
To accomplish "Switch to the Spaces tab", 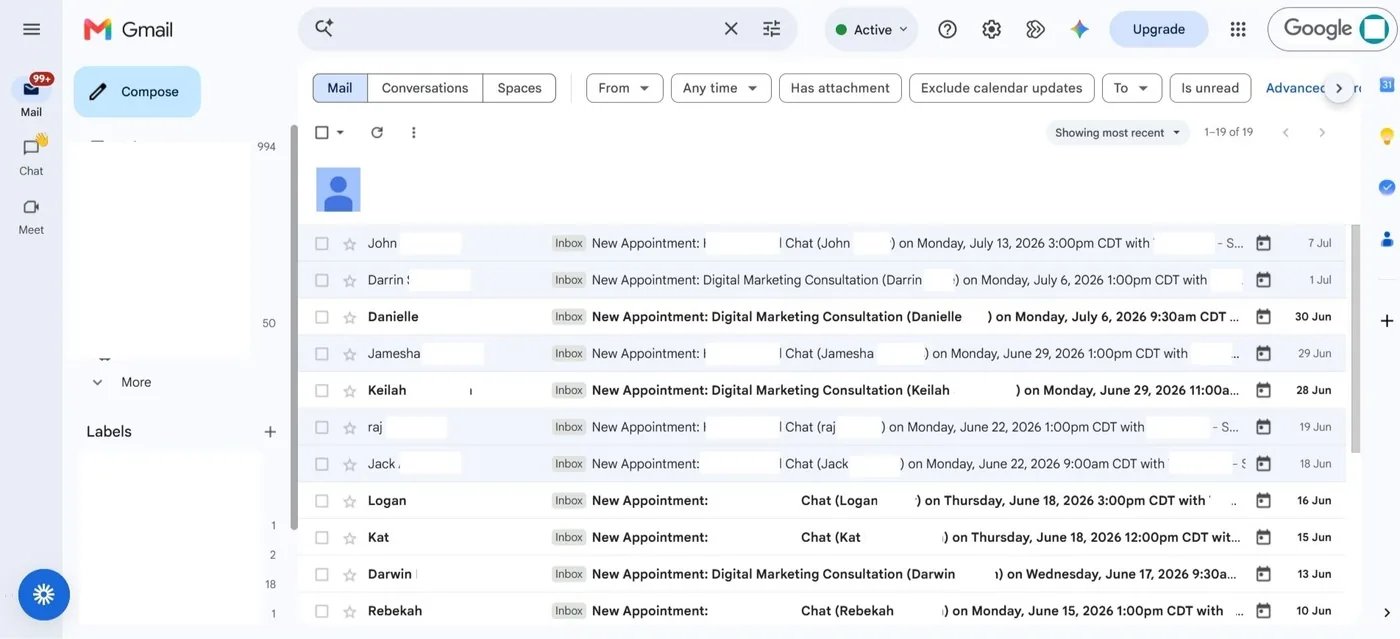I will click(519, 88).
